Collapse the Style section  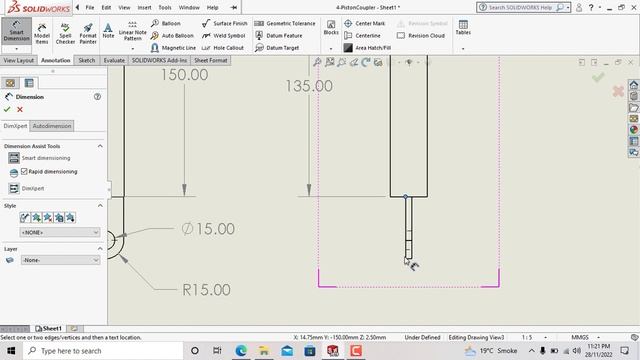(x=100, y=206)
